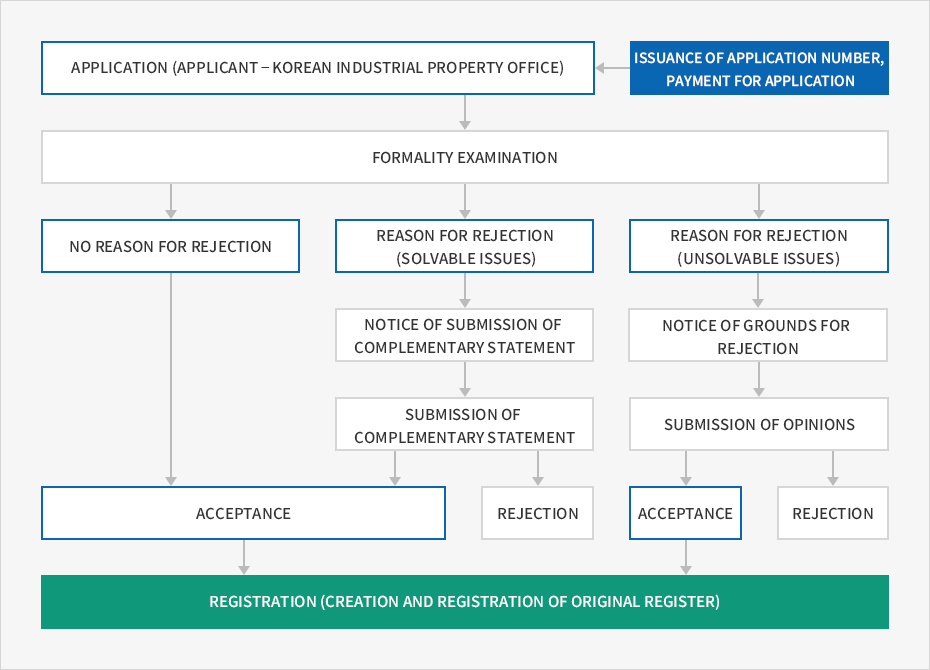Select the Issuance of Application Number blue box
930x670 pixels.
pyautogui.click(x=759, y=68)
